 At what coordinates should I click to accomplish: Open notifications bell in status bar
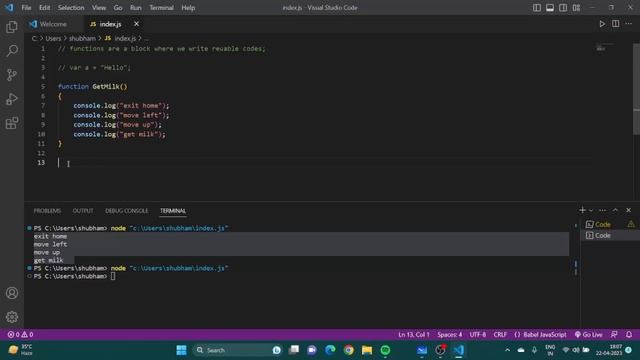pyautogui.click(x=629, y=334)
